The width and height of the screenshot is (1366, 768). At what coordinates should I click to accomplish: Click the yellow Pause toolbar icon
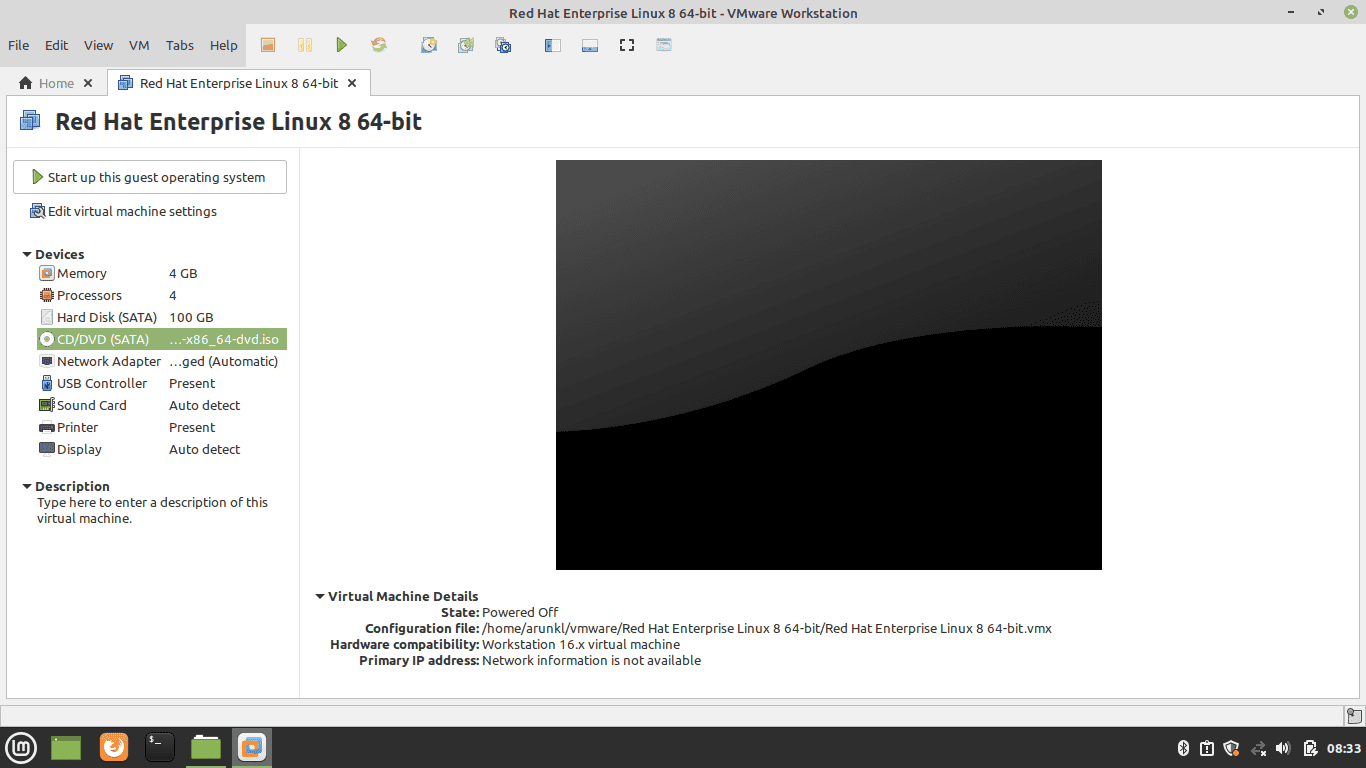[x=304, y=45]
